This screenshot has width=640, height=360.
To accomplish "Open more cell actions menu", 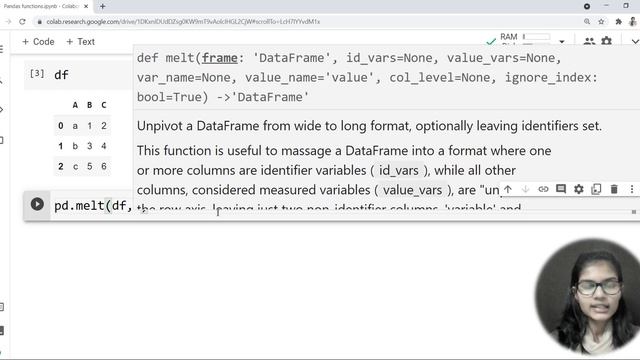I will [632, 189].
